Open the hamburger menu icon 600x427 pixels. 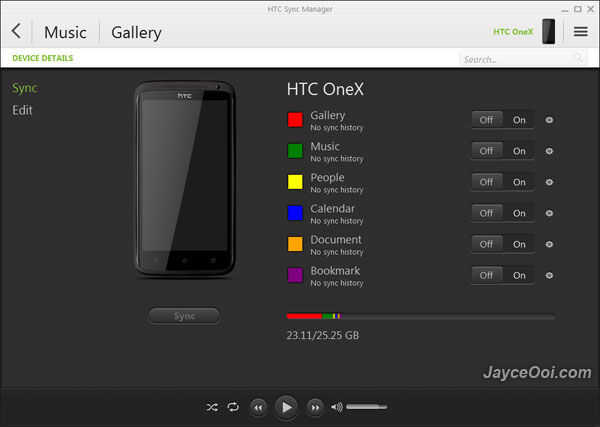(580, 31)
